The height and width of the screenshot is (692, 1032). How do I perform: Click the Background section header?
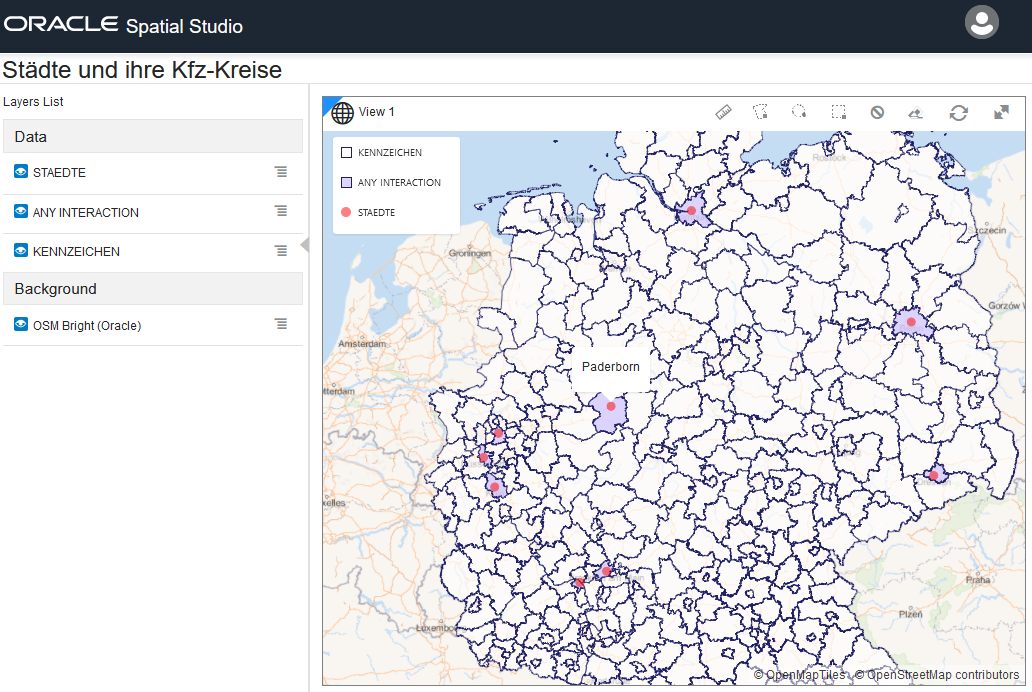pyautogui.click(x=153, y=288)
